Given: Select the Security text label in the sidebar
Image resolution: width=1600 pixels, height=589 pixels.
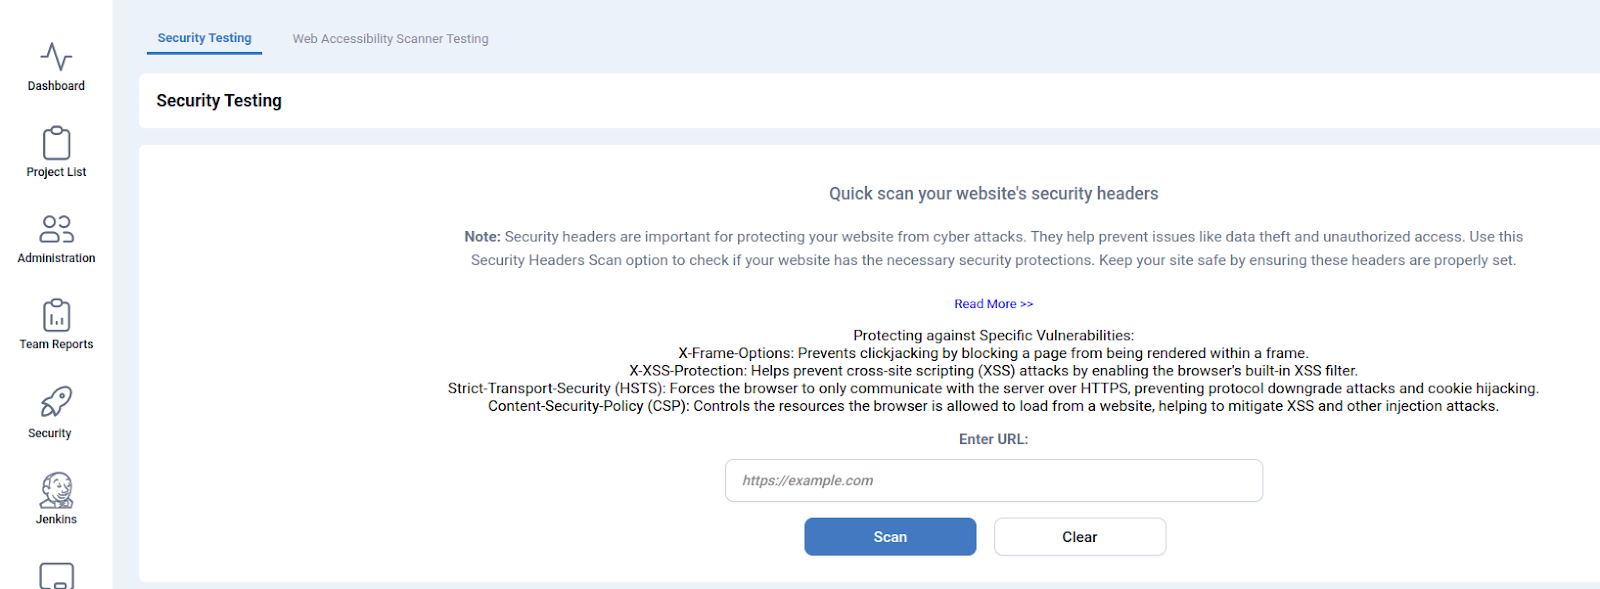Looking at the screenshot, I should [50, 433].
